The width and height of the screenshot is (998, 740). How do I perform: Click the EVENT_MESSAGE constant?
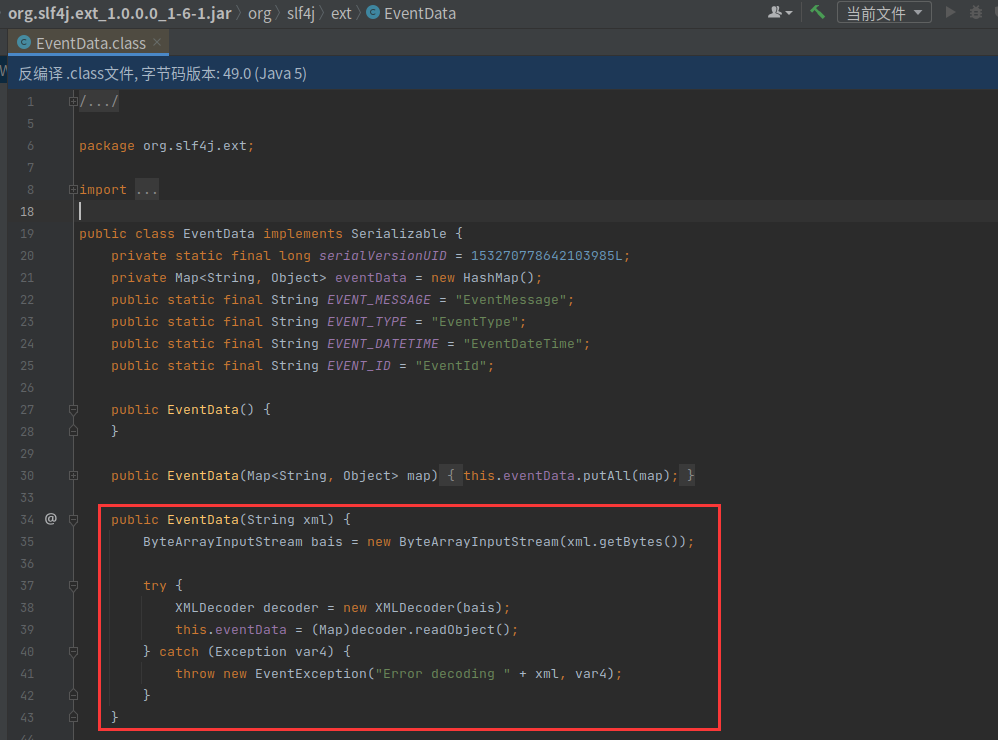[379, 300]
